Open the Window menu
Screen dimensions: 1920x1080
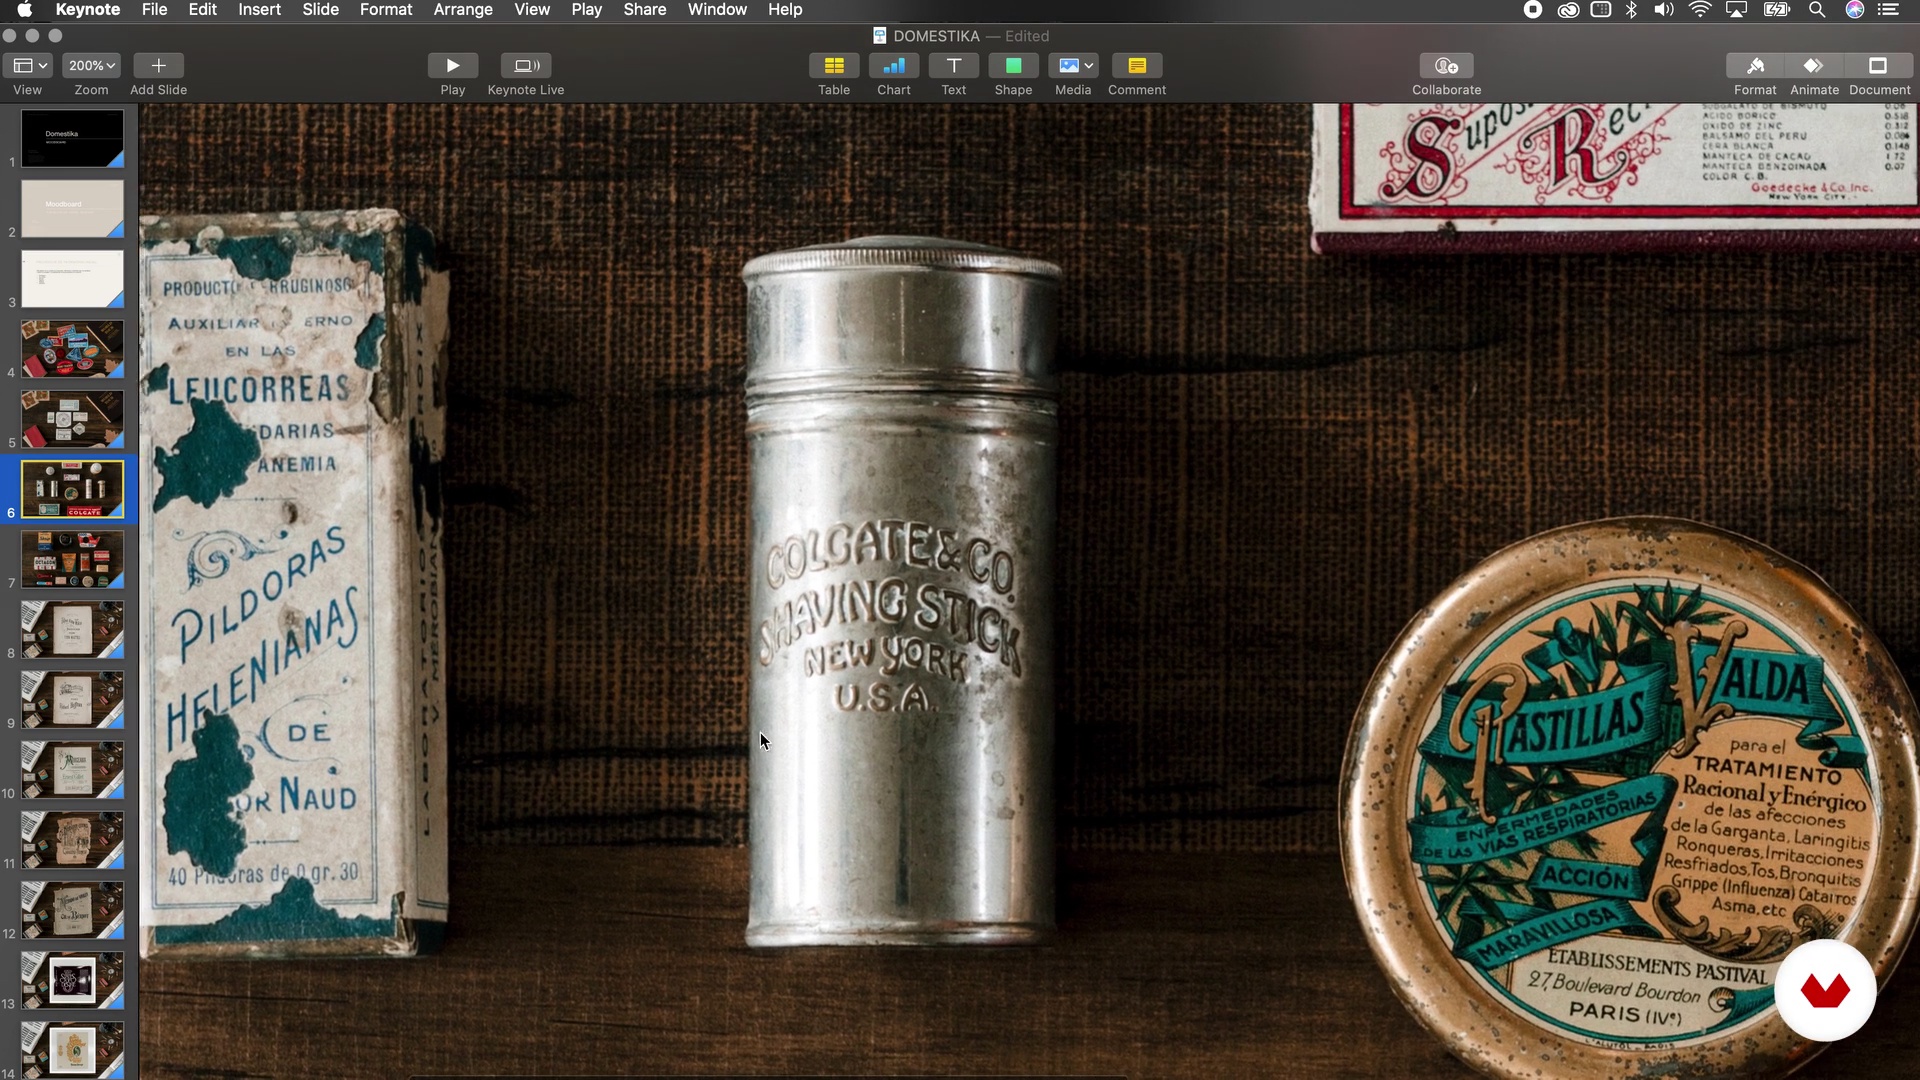(x=717, y=10)
